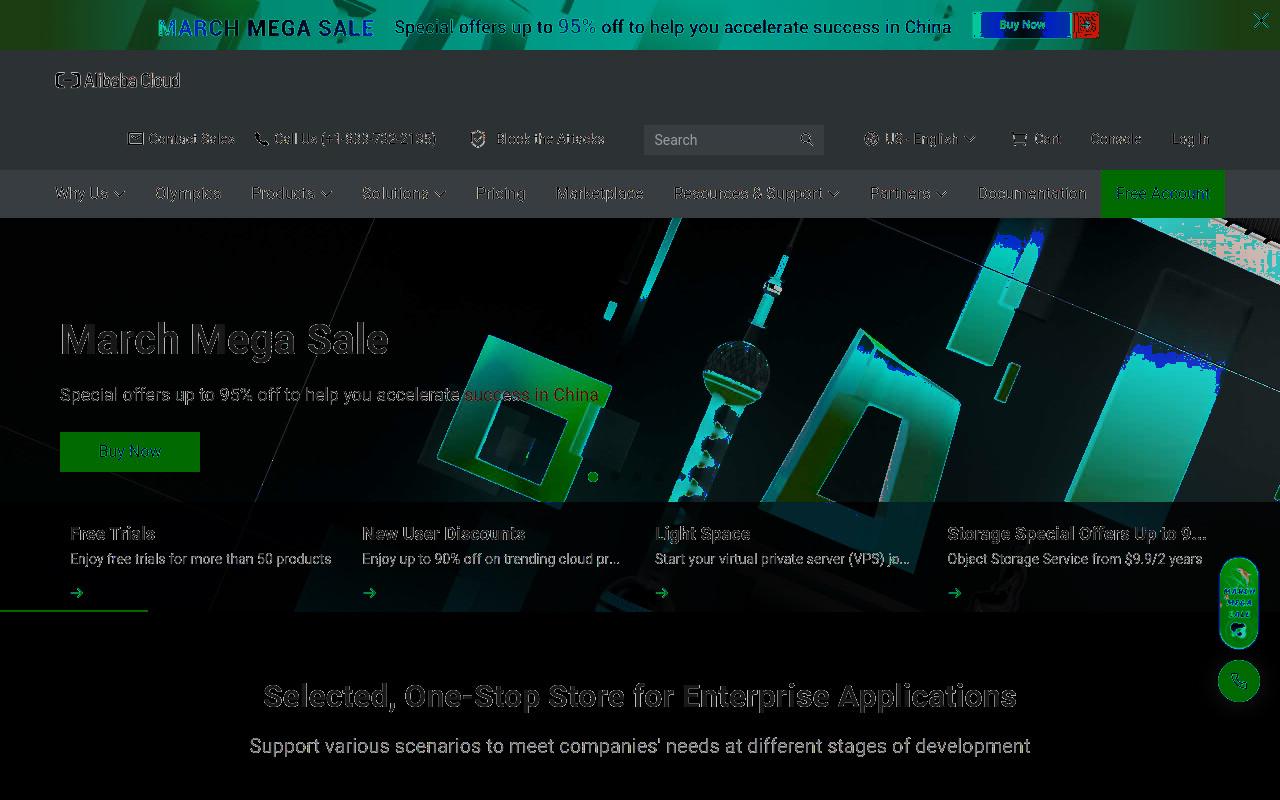
Task: Open the floating contact chat button
Action: click(x=1239, y=681)
